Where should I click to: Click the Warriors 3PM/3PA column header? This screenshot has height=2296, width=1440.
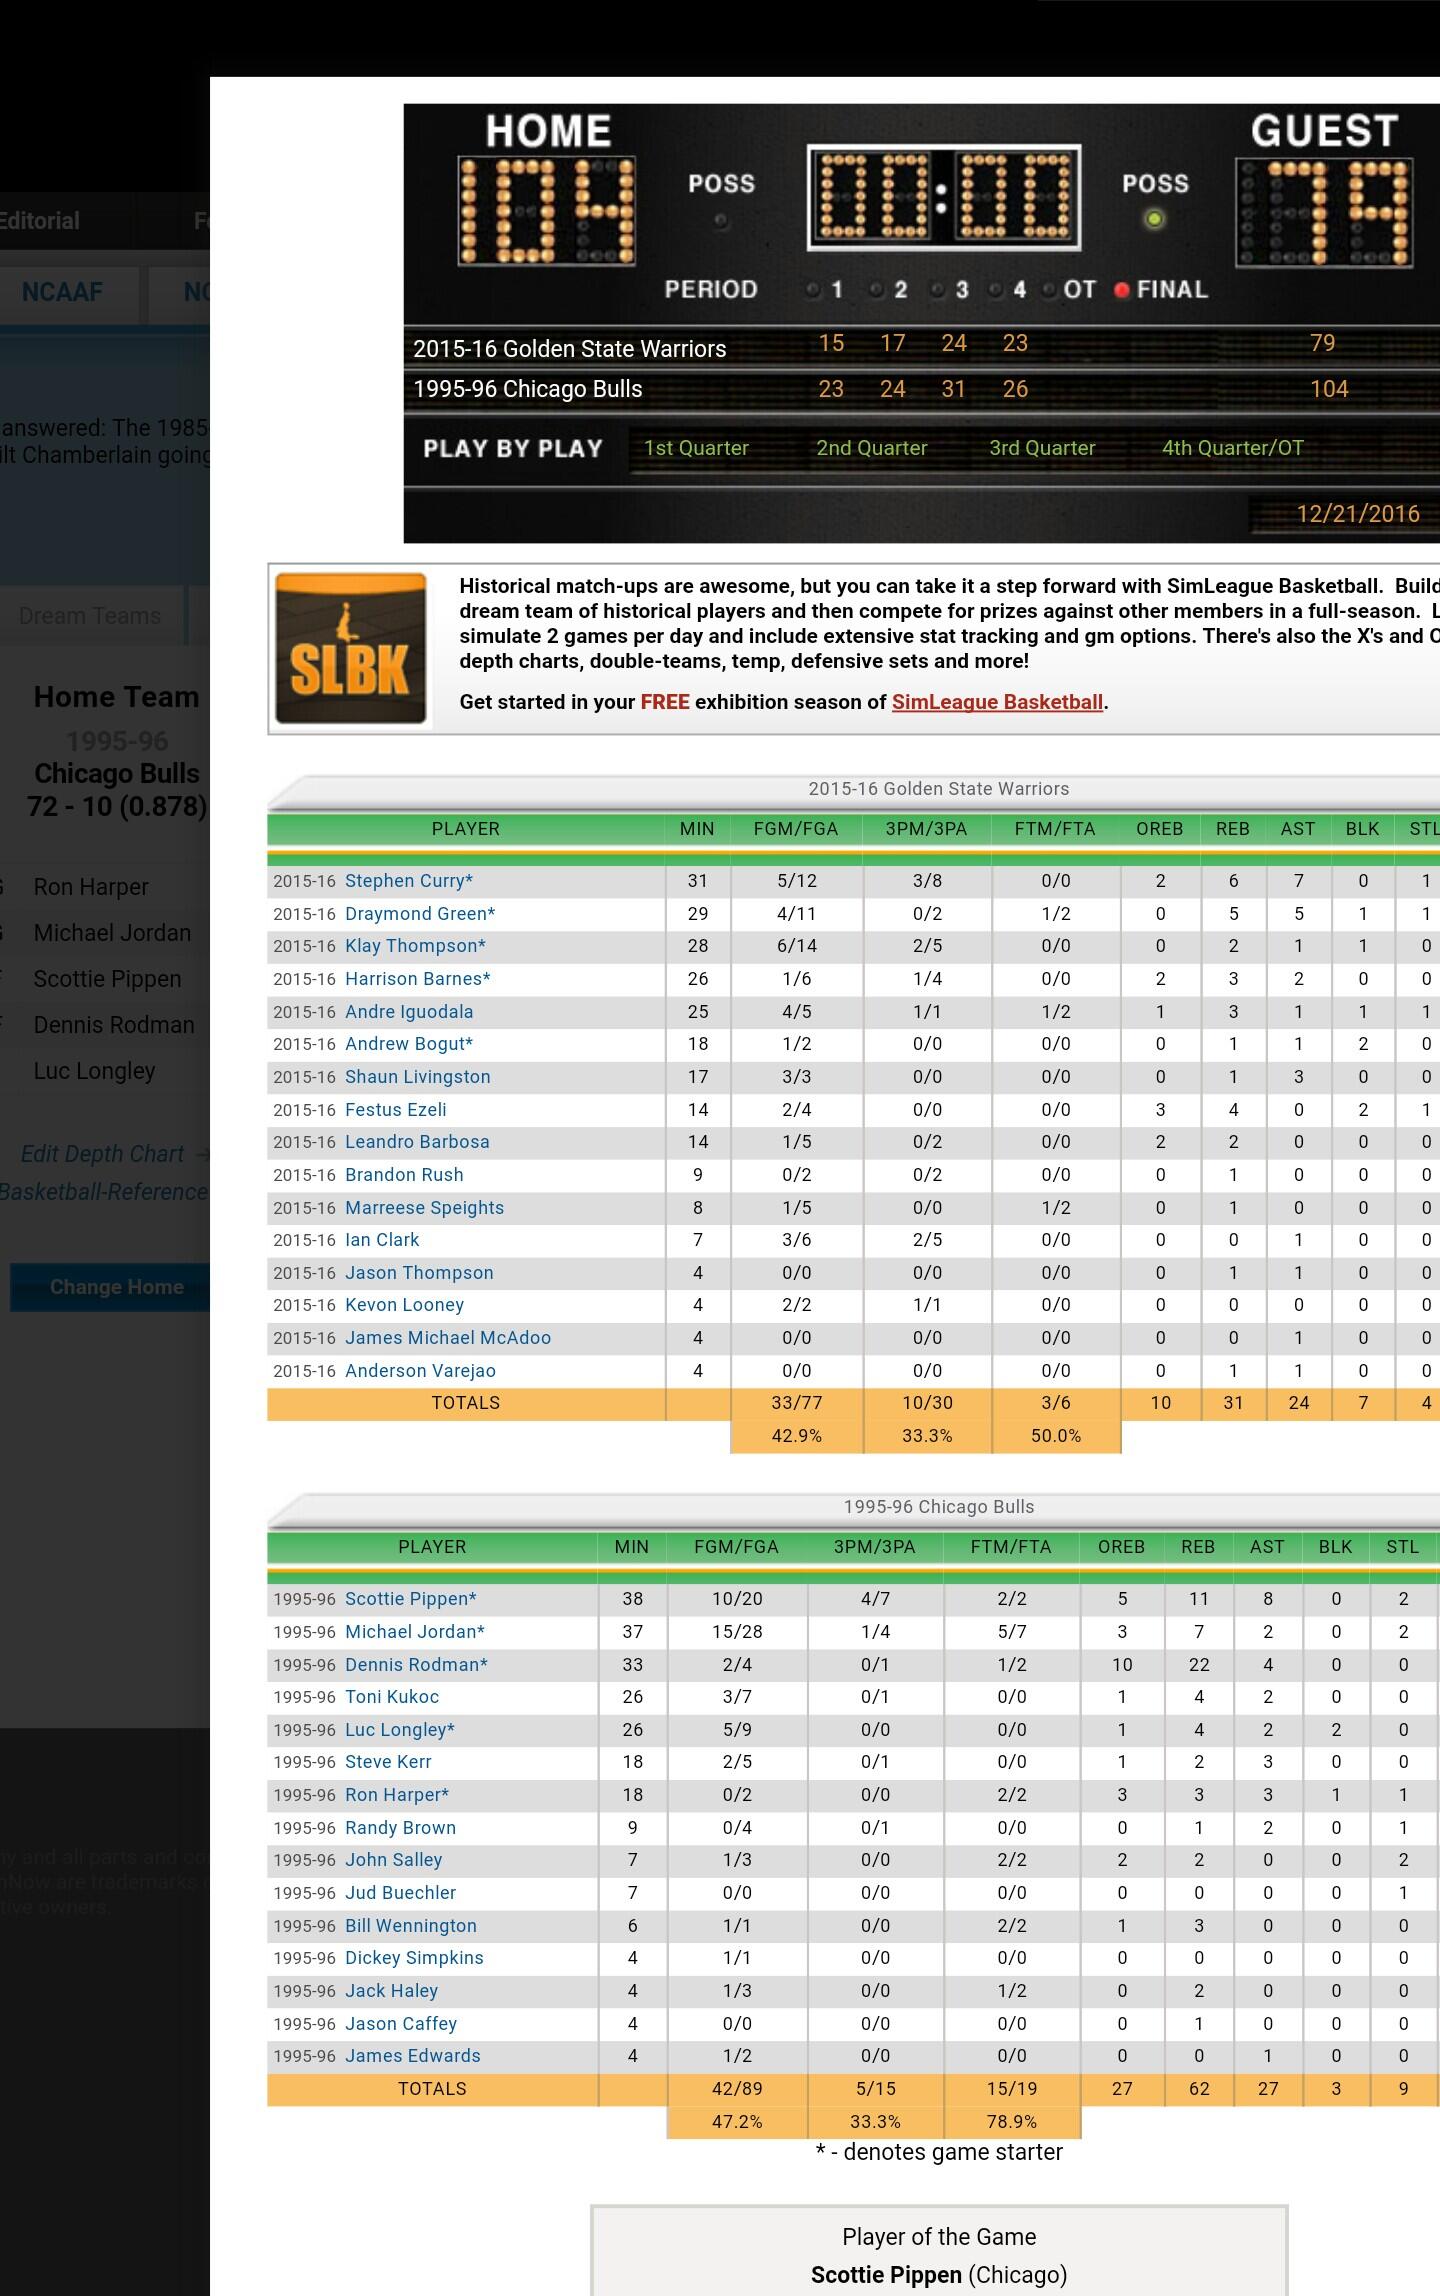point(927,829)
